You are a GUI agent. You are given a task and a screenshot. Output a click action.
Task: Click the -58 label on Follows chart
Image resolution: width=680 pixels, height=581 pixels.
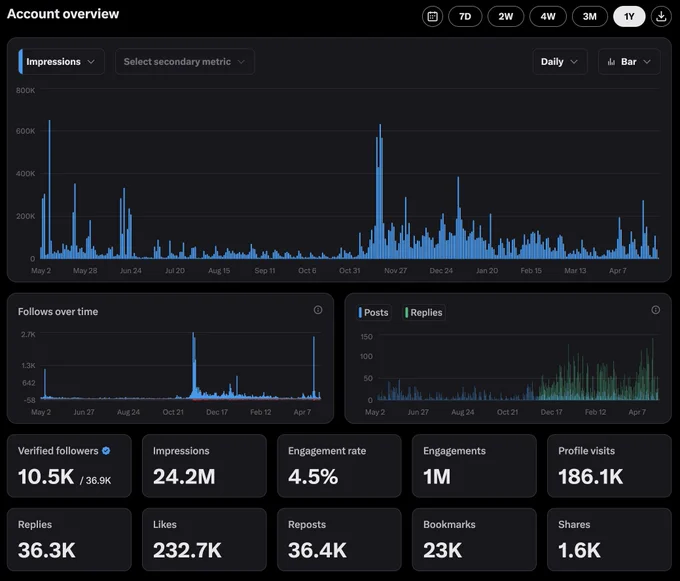tap(29, 400)
